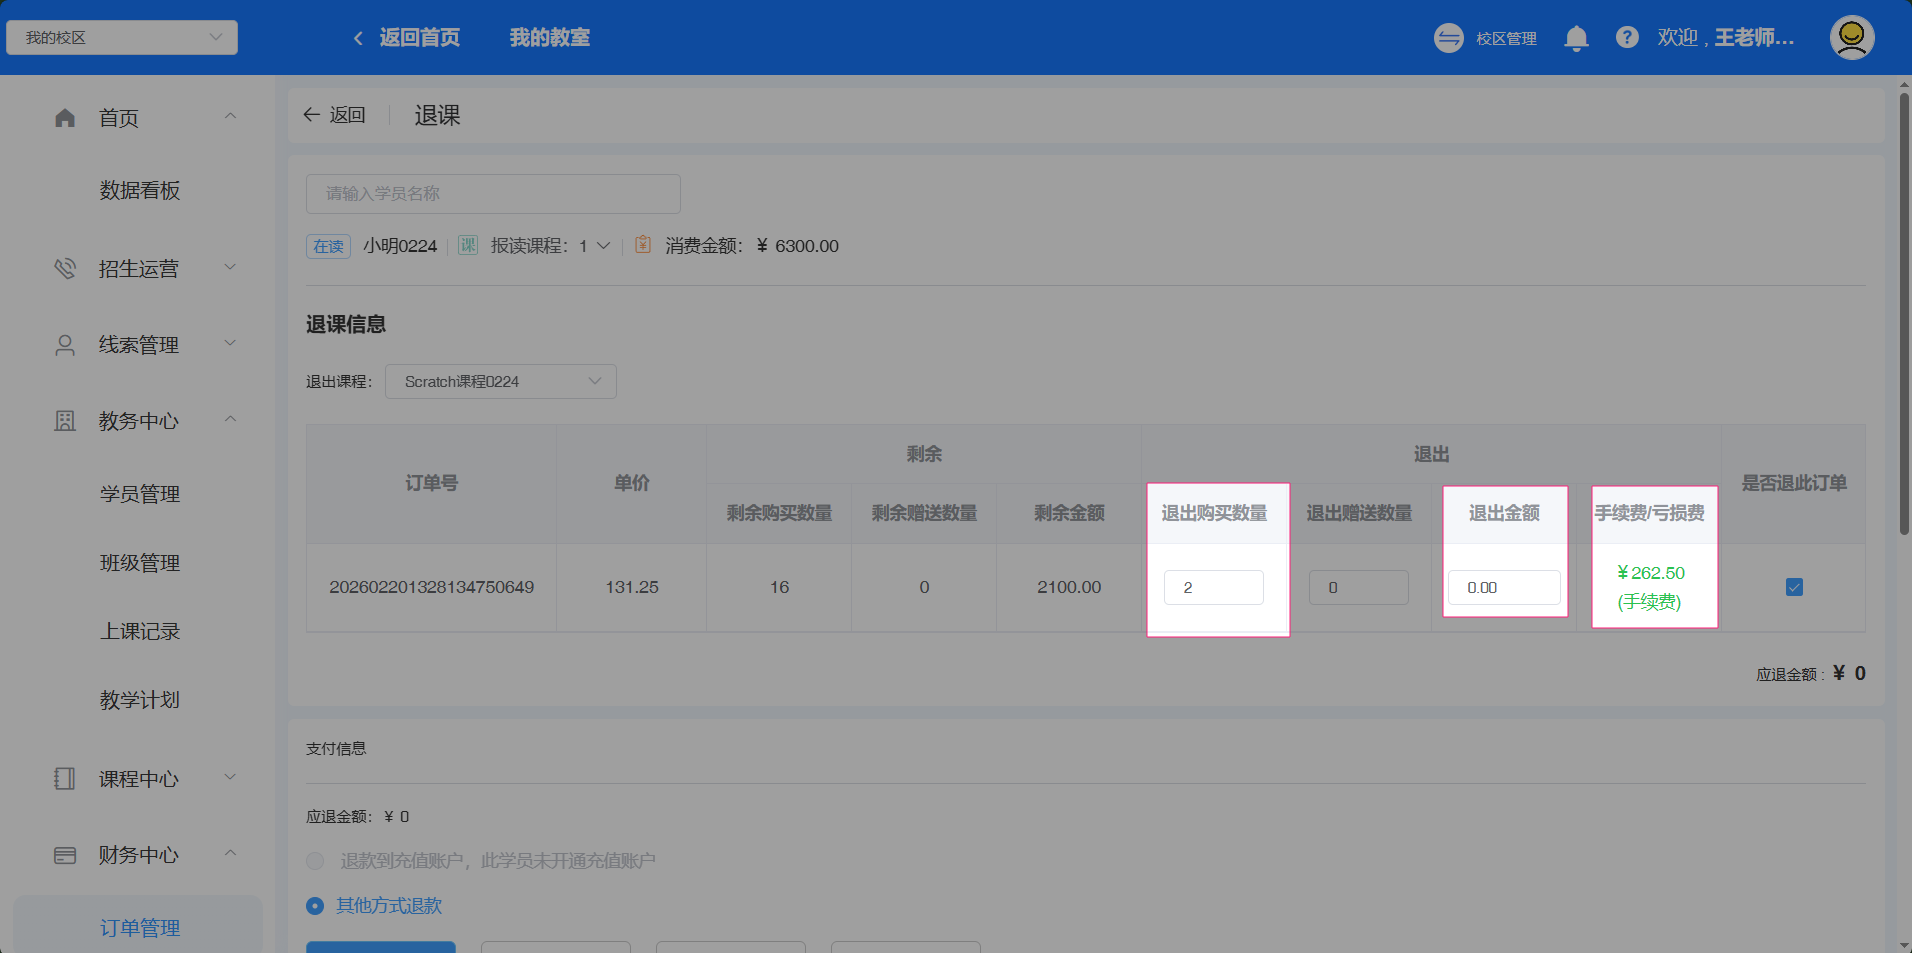This screenshot has height=953, width=1912.
Task: Tick the 是否退此订单 checkbox
Action: click(1794, 587)
